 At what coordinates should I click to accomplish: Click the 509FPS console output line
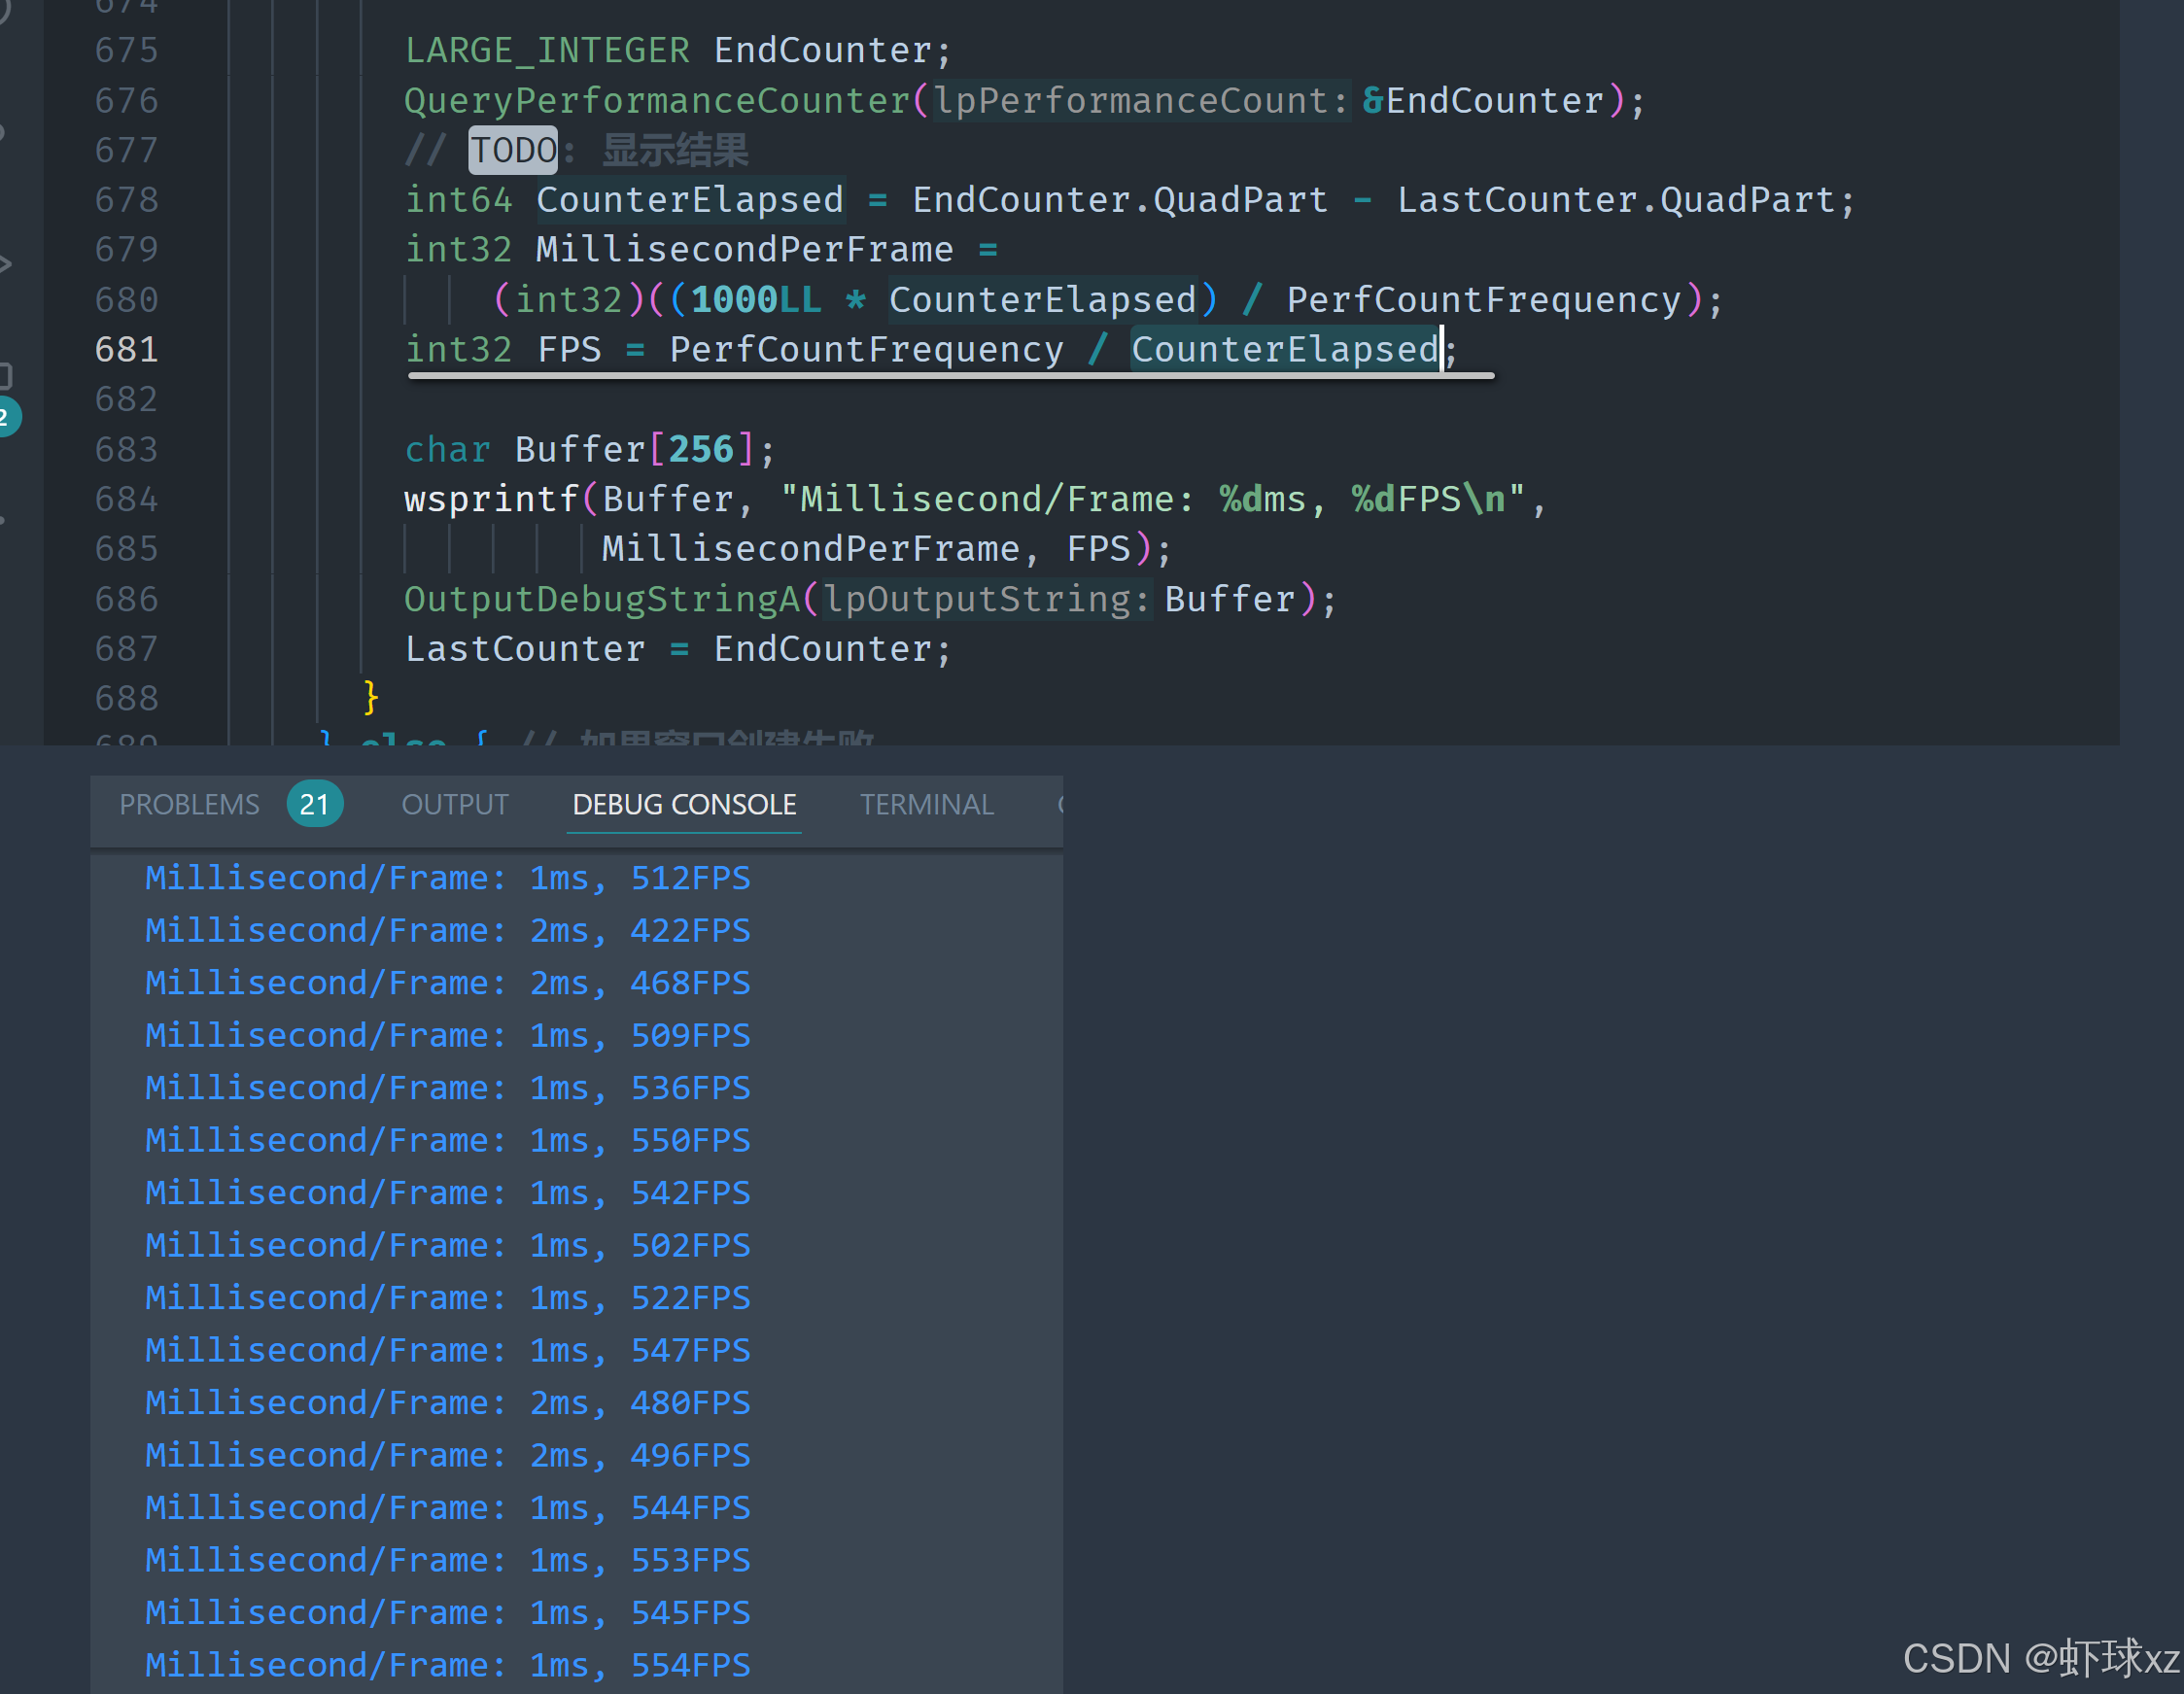pyautogui.click(x=448, y=1036)
